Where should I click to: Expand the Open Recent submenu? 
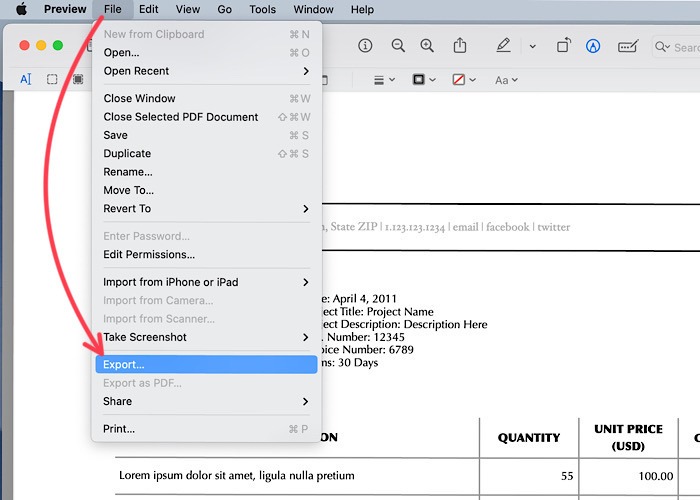206,71
